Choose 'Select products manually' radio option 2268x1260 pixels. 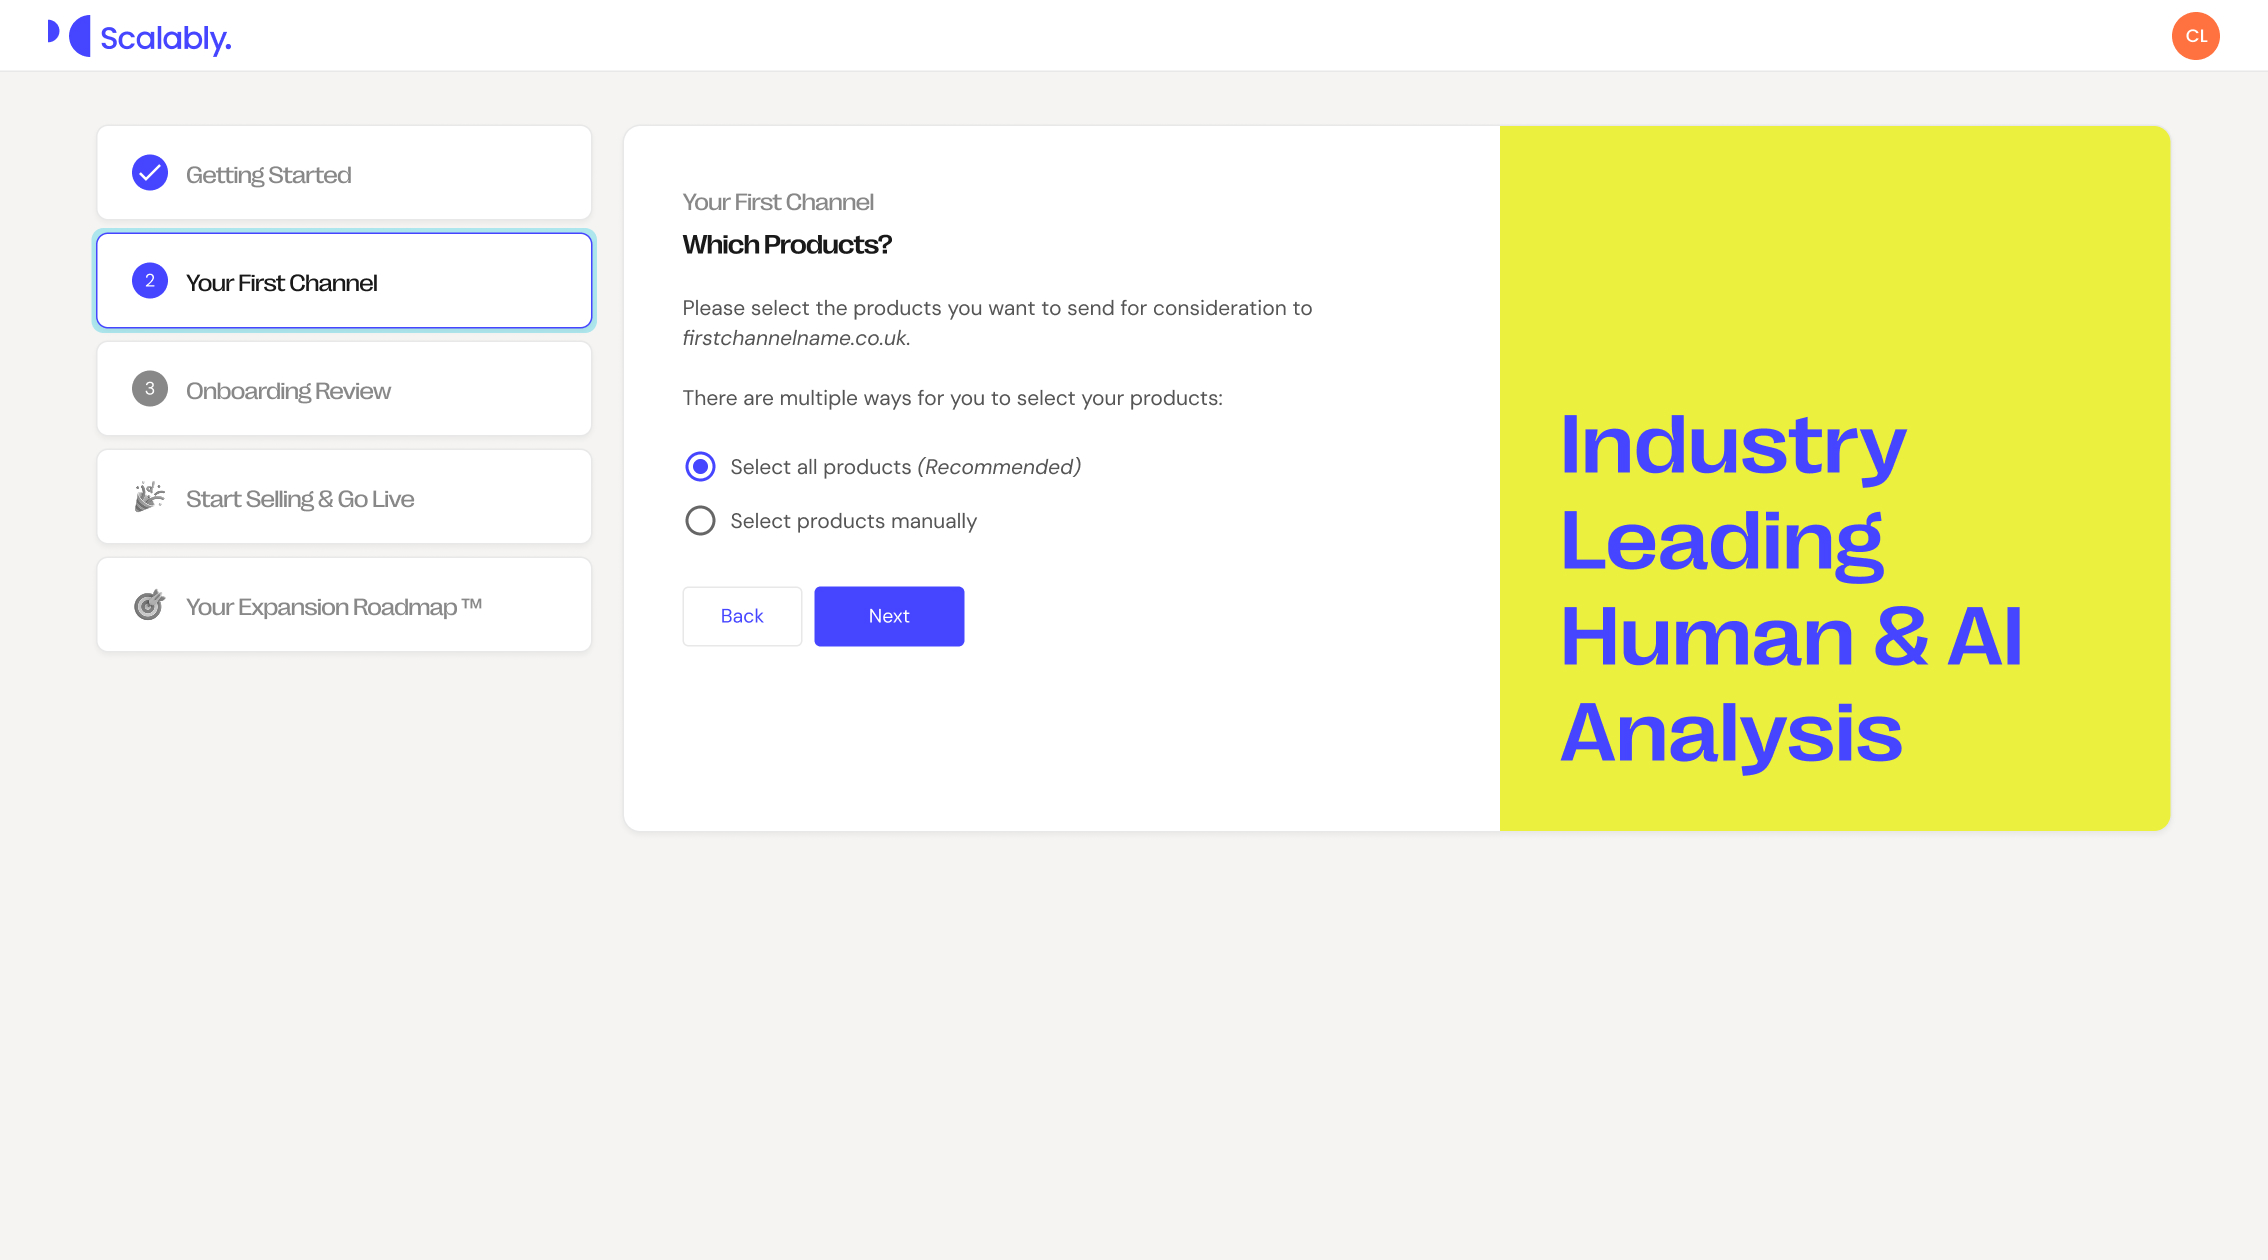tap(700, 521)
